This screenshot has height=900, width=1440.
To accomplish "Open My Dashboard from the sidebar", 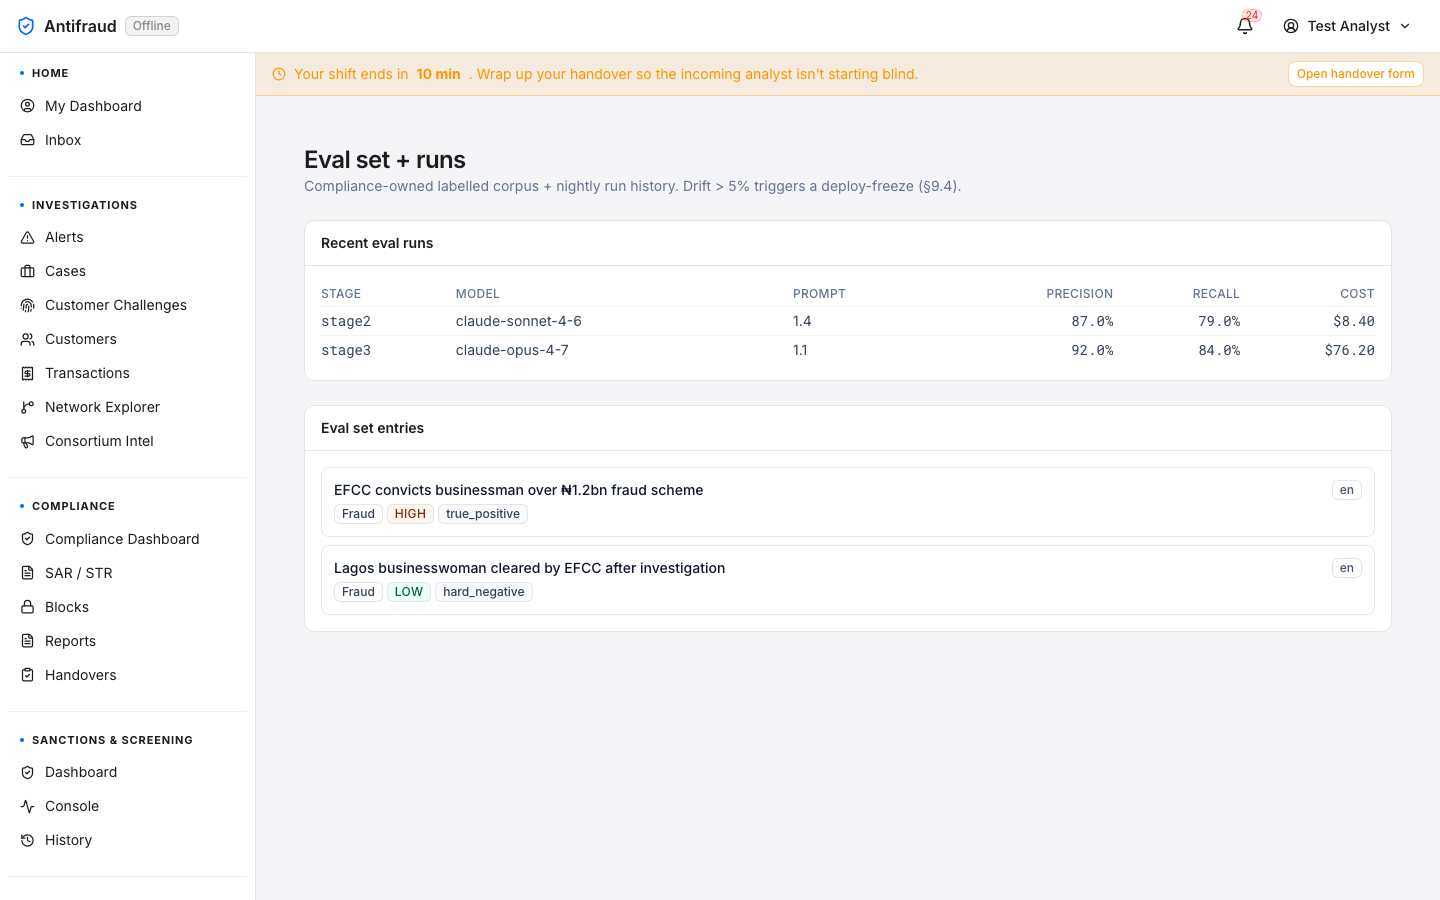I will click(x=127, y=106).
